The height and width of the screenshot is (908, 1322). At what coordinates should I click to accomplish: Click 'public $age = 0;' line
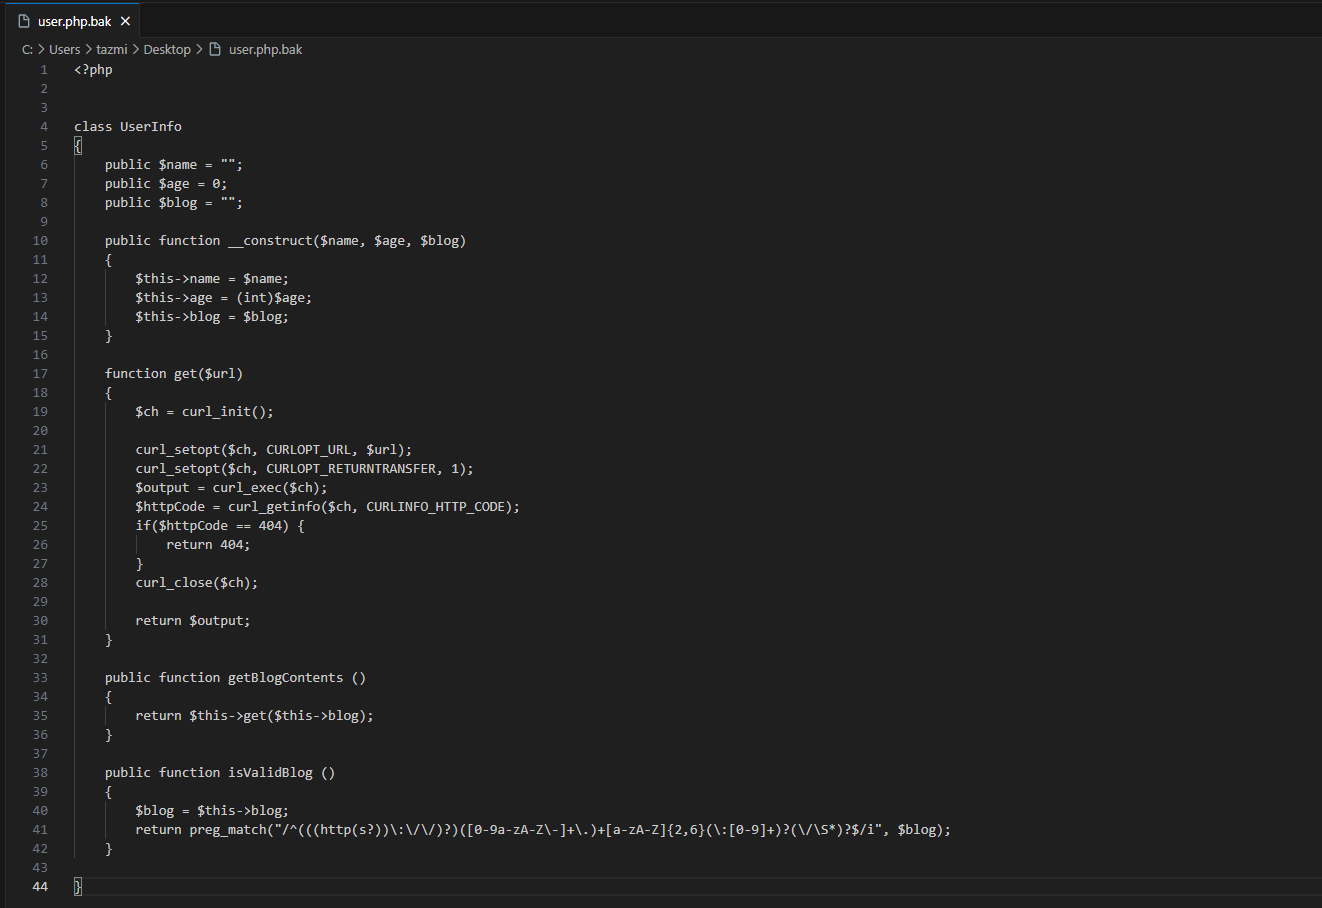click(x=166, y=184)
